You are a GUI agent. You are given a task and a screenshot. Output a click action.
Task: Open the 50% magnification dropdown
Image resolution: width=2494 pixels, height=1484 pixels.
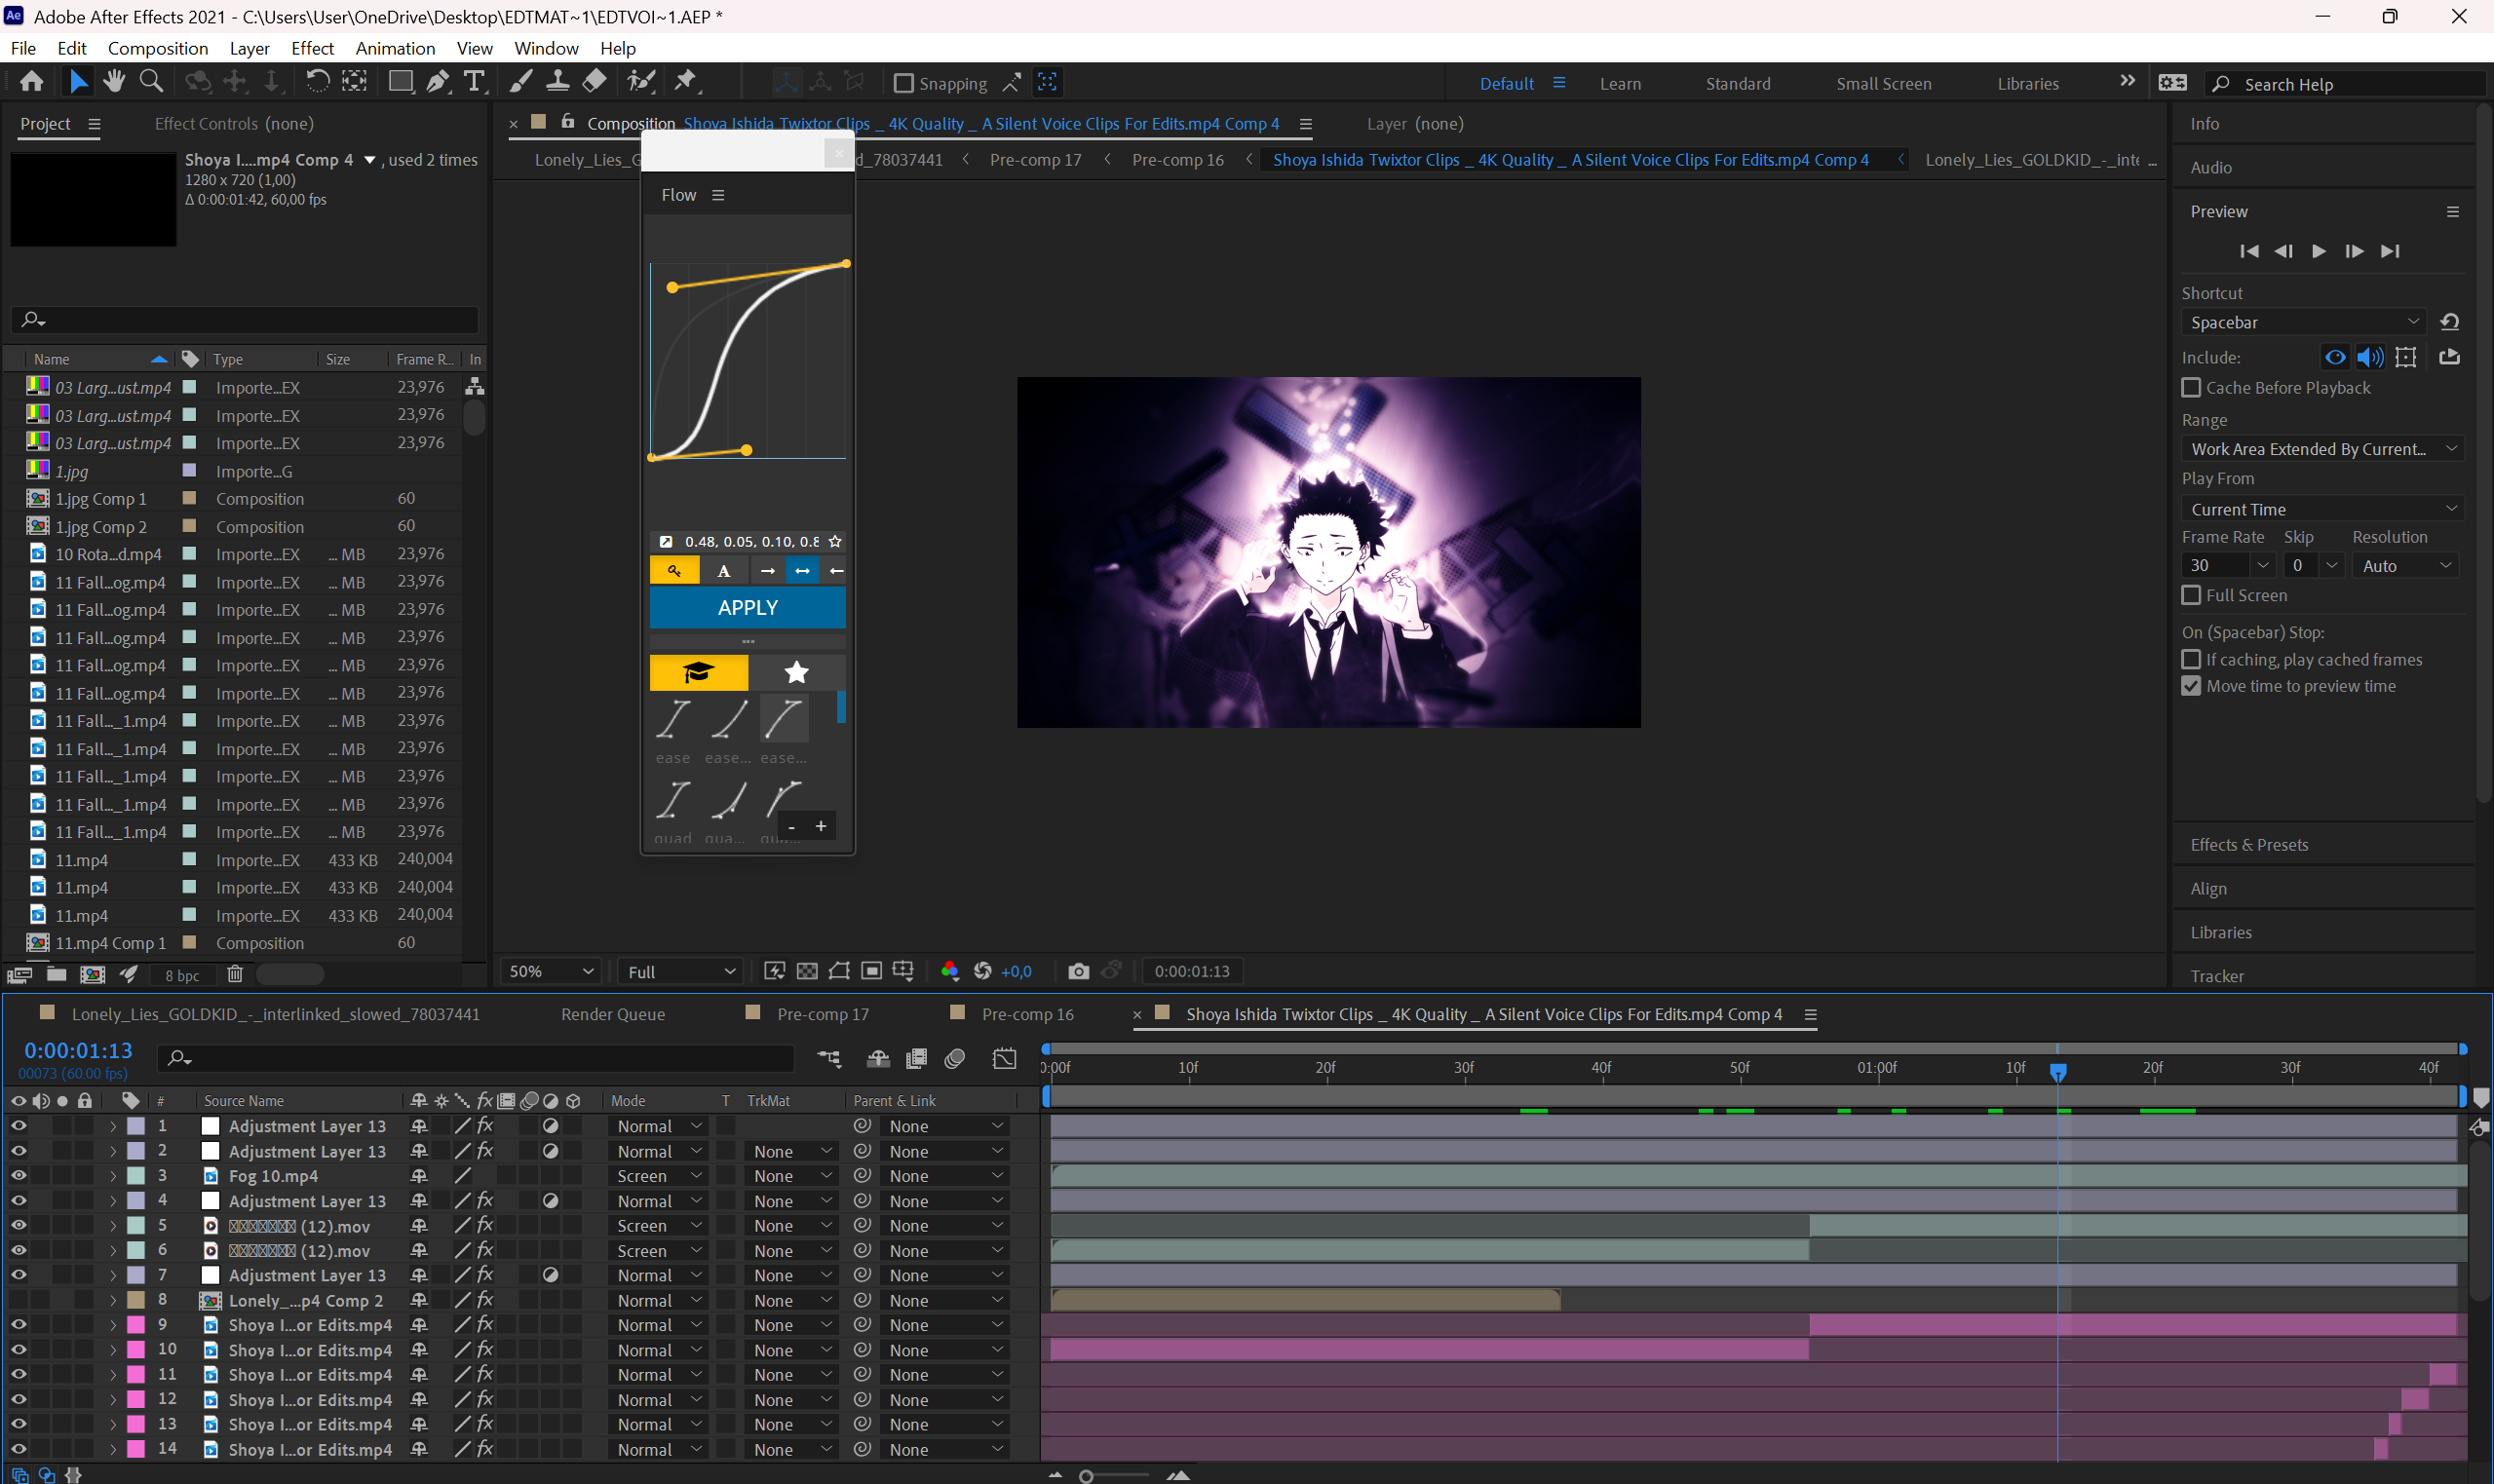551,971
